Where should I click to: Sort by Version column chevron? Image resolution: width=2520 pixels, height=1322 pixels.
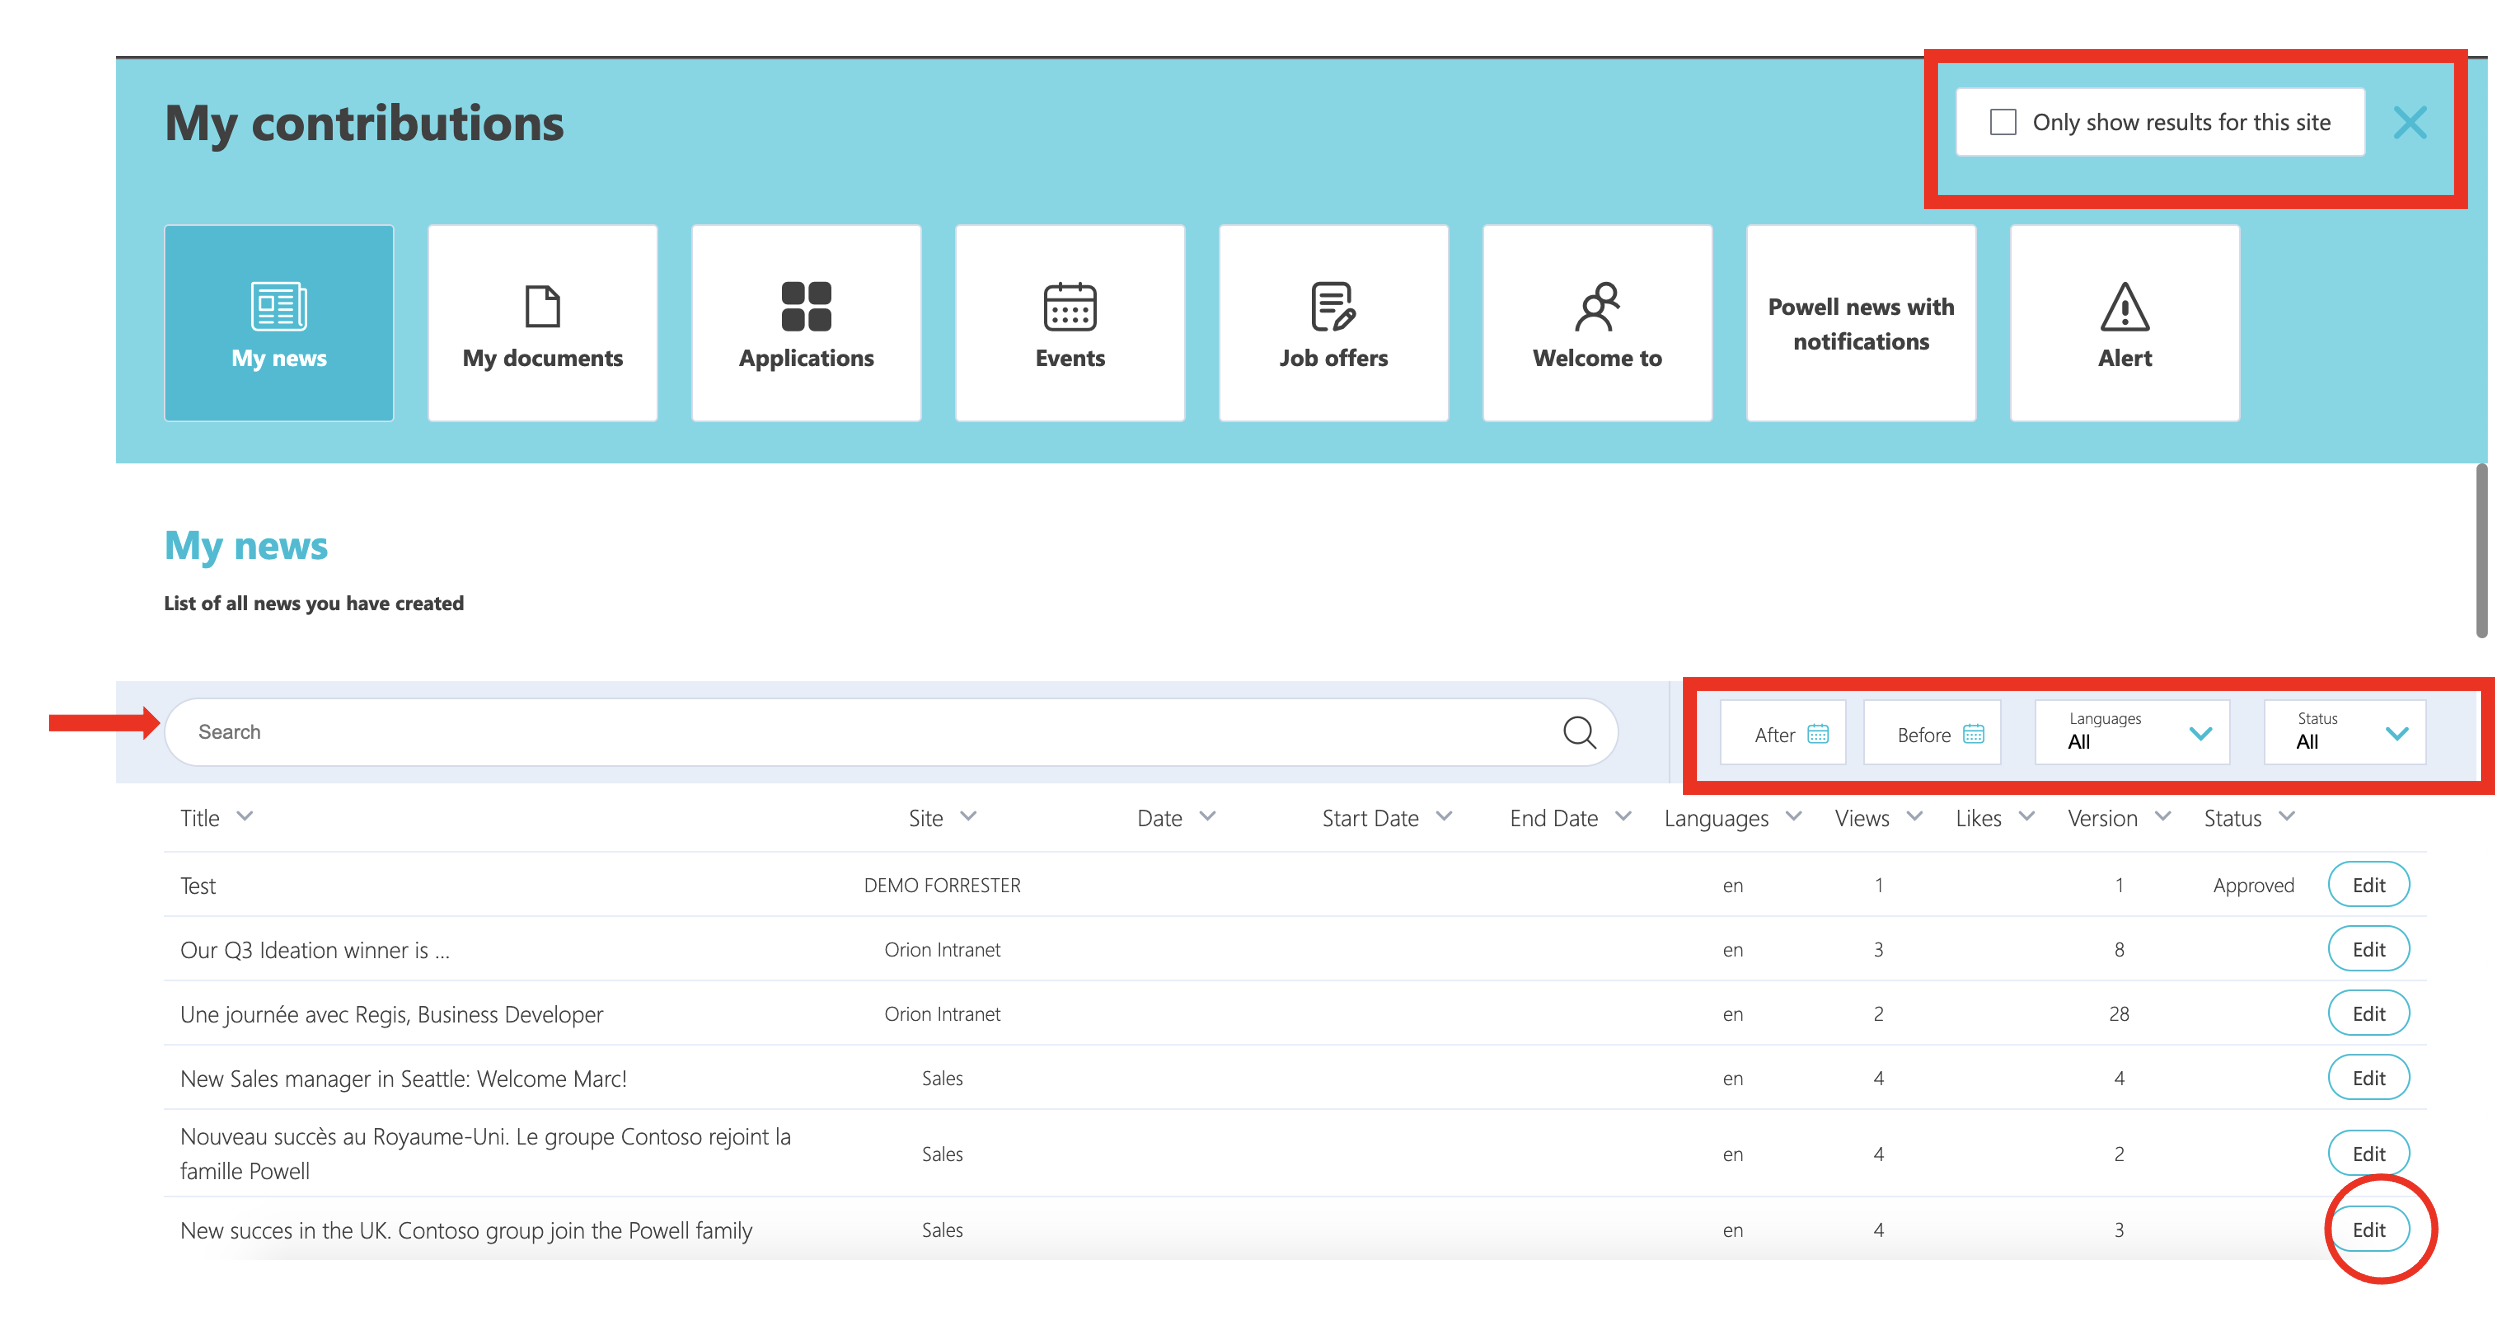pos(2163,817)
